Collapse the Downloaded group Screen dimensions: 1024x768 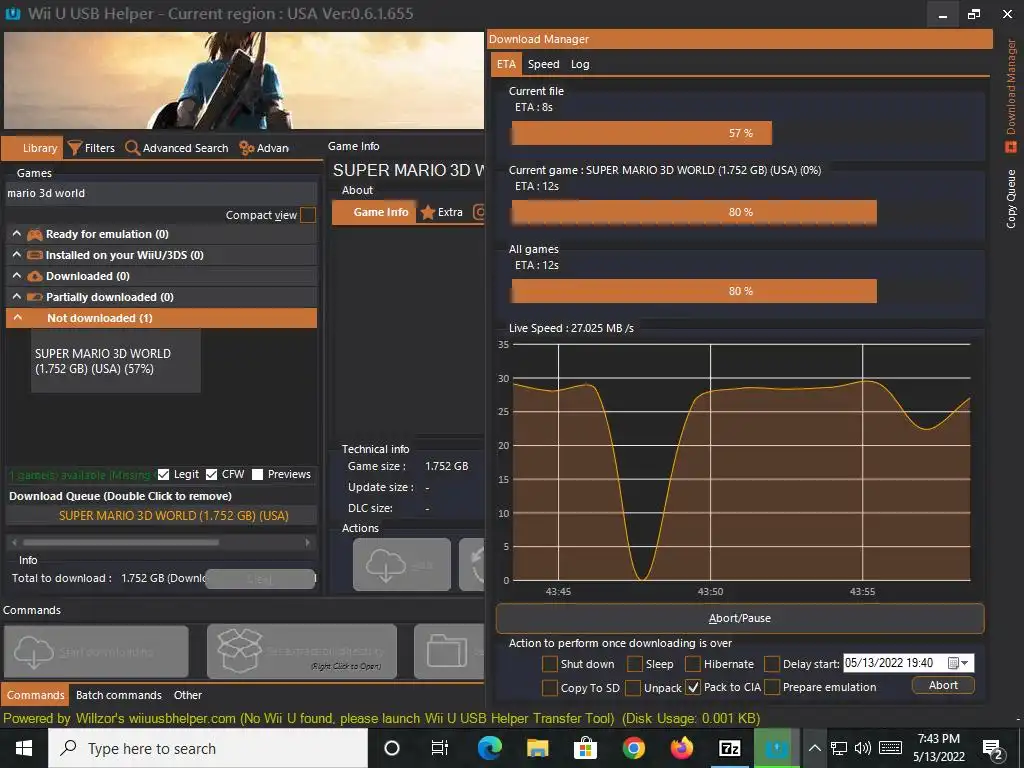click(17, 276)
